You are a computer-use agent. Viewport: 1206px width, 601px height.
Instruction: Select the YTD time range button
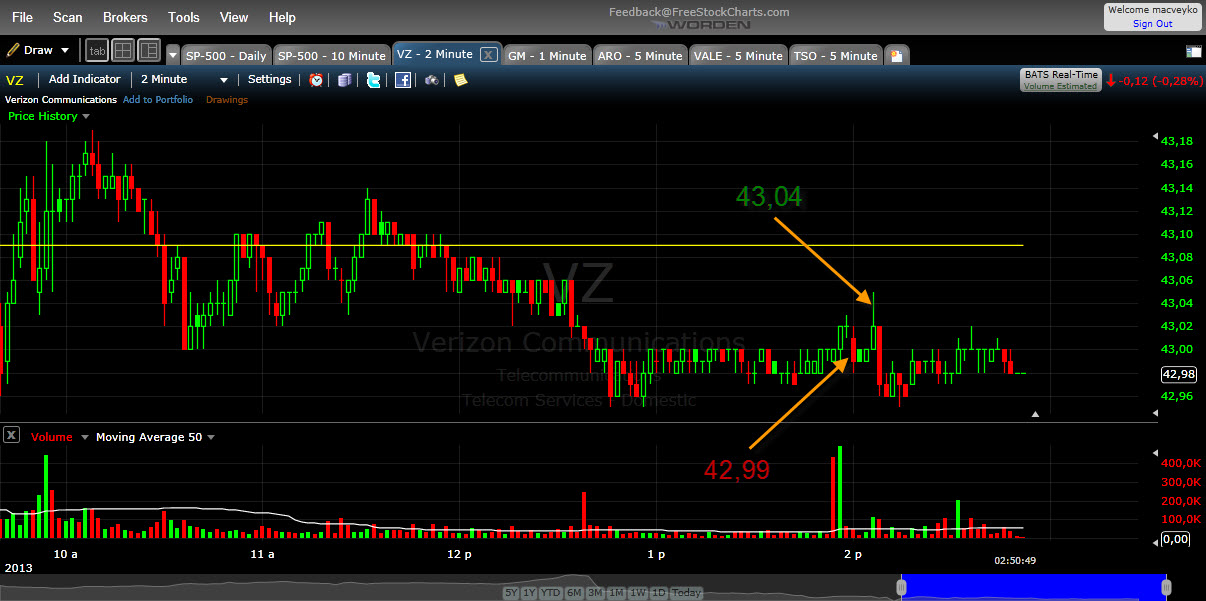[x=552, y=593]
